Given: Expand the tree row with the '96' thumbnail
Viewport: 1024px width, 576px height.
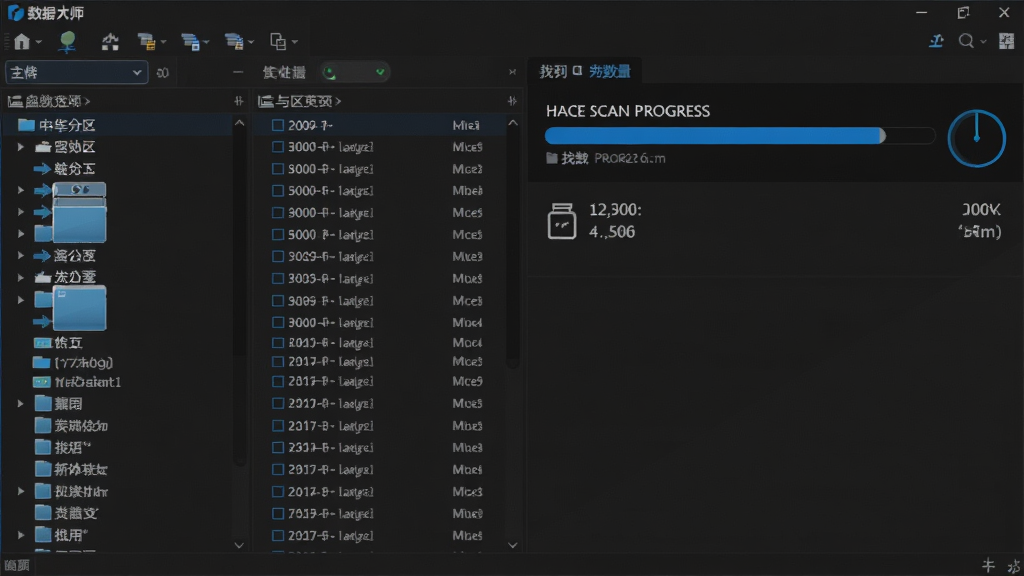Looking at the screenshot, I should [20, 190].
